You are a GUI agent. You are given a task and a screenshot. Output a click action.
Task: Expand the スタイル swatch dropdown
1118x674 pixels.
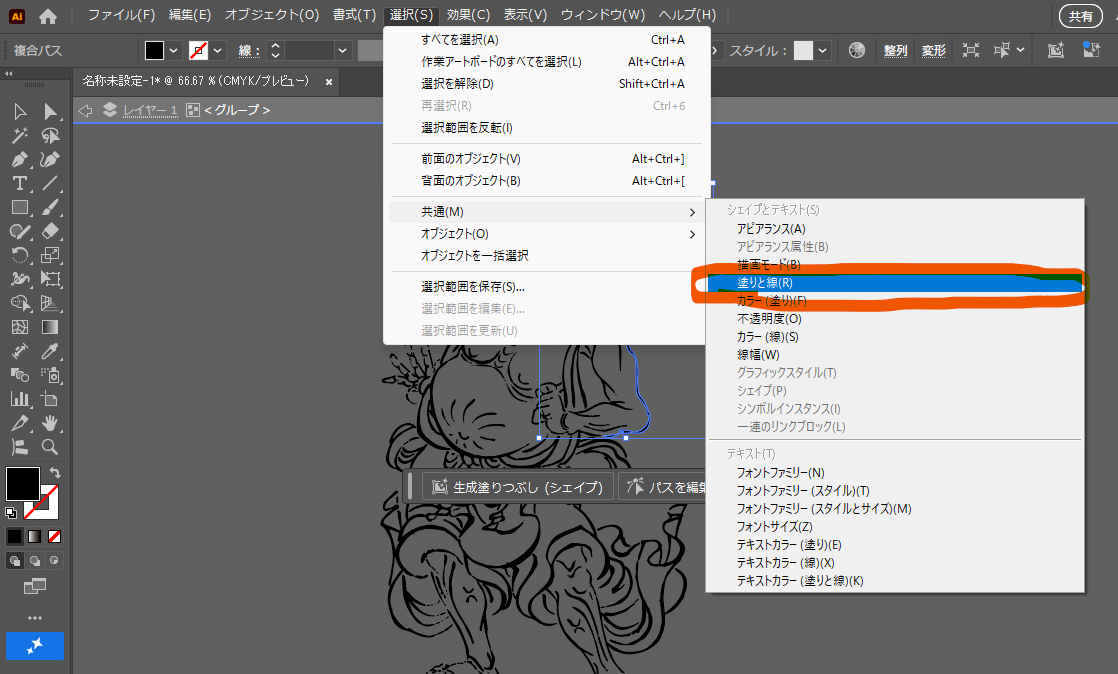[x=822, y=50]
